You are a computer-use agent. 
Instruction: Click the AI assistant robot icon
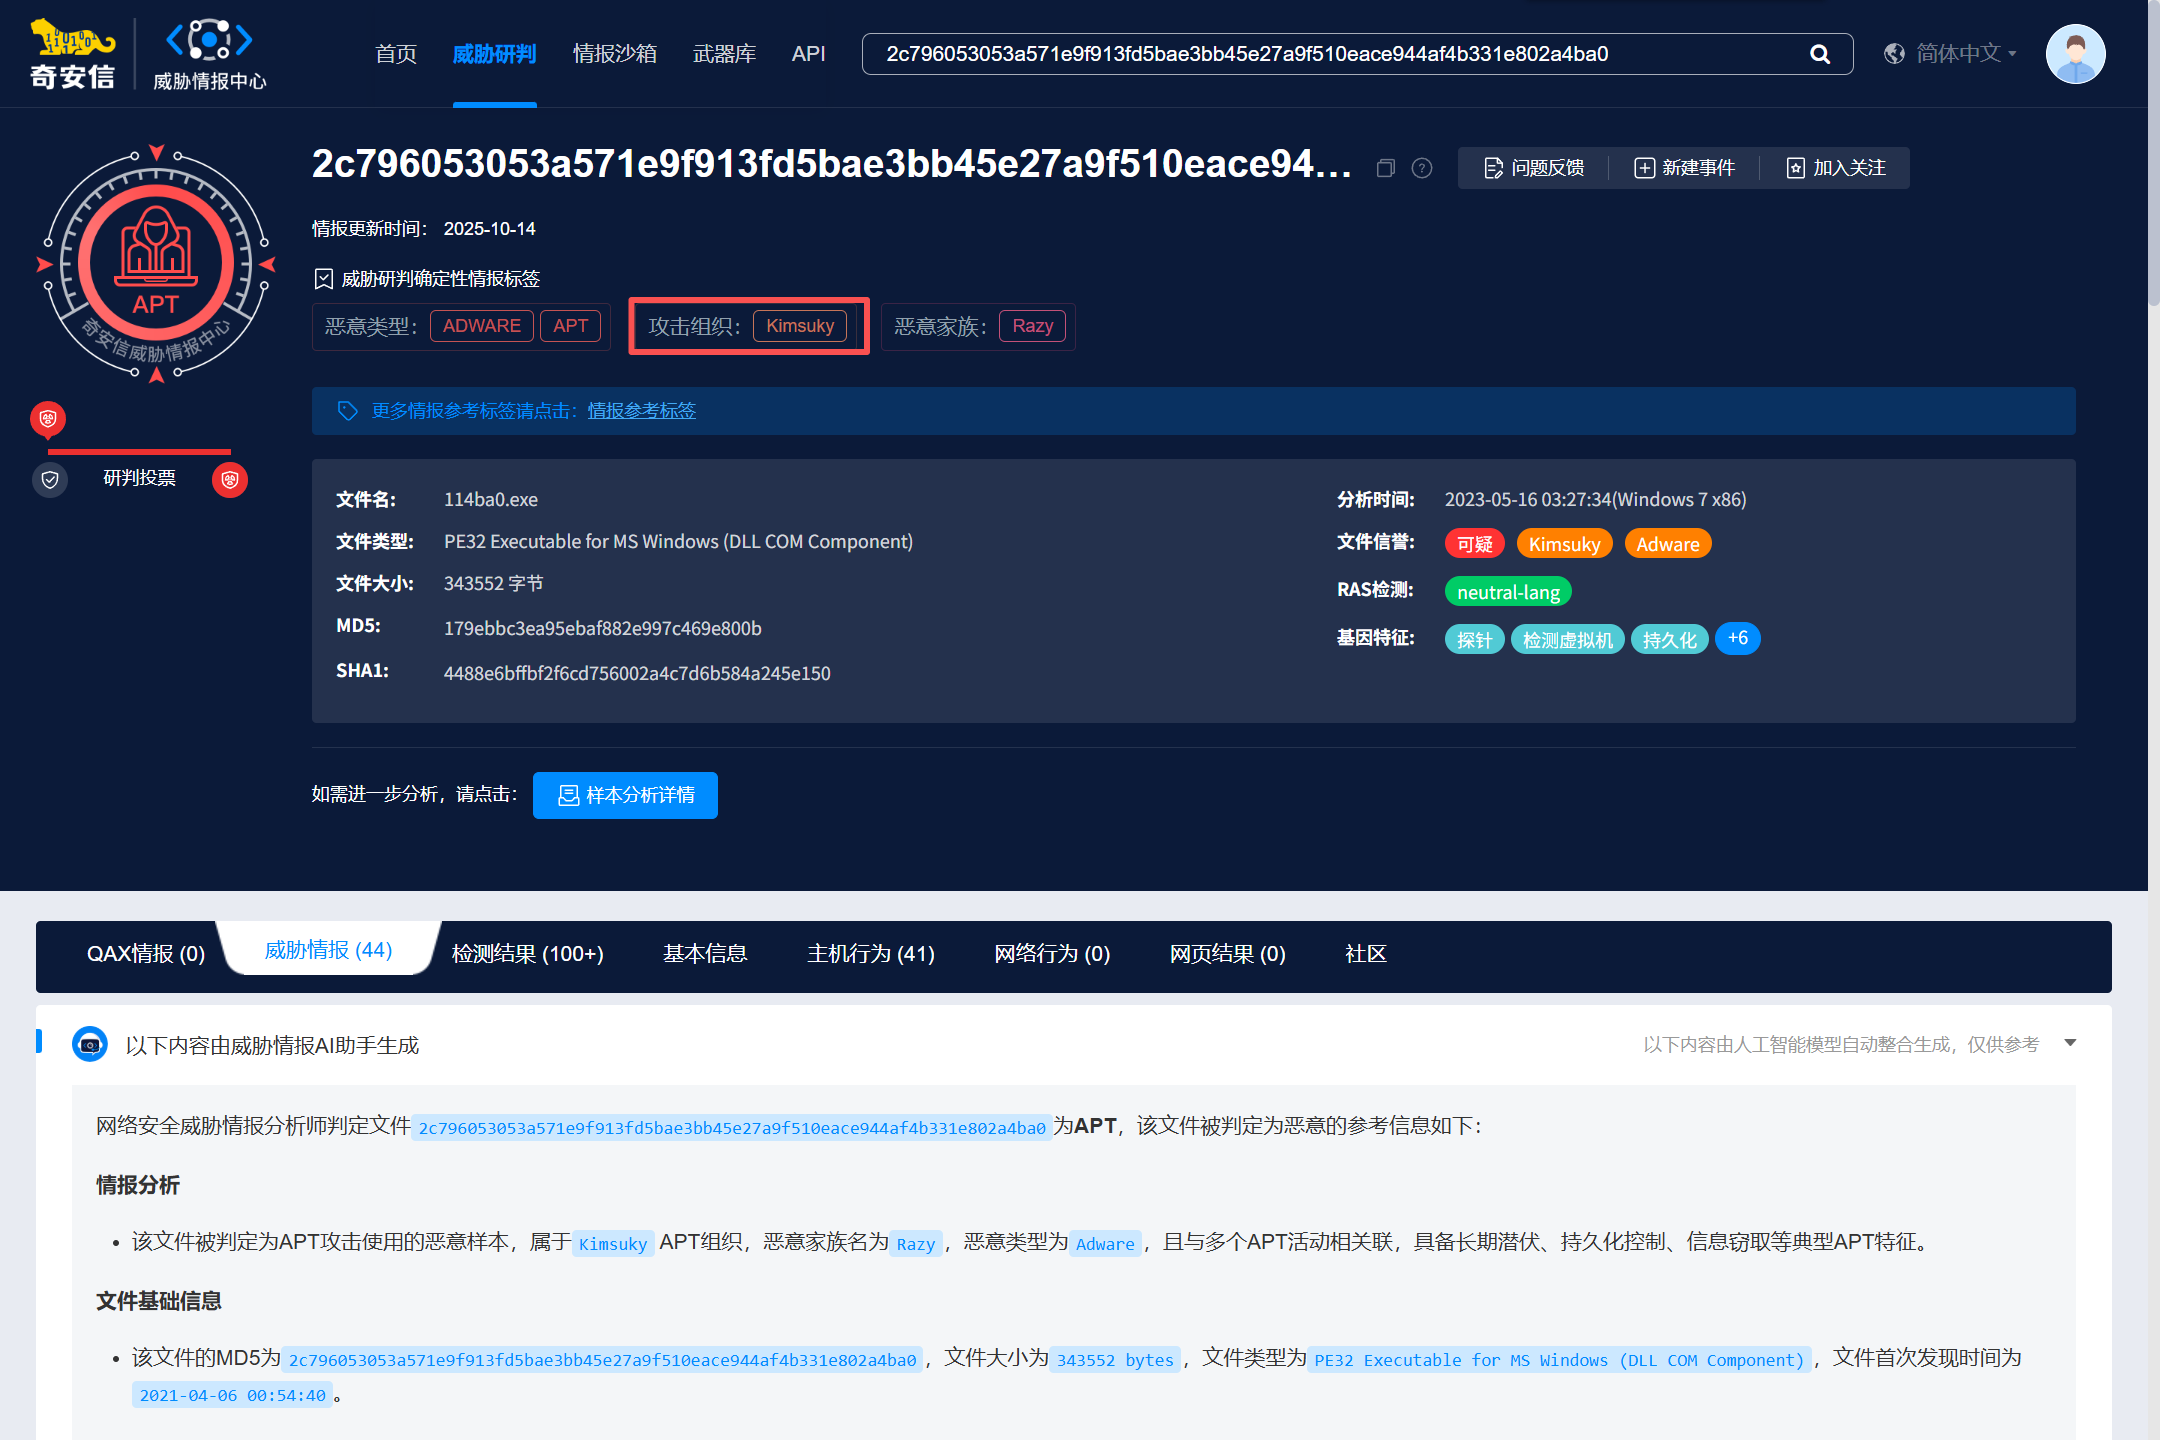(90, 1045)
